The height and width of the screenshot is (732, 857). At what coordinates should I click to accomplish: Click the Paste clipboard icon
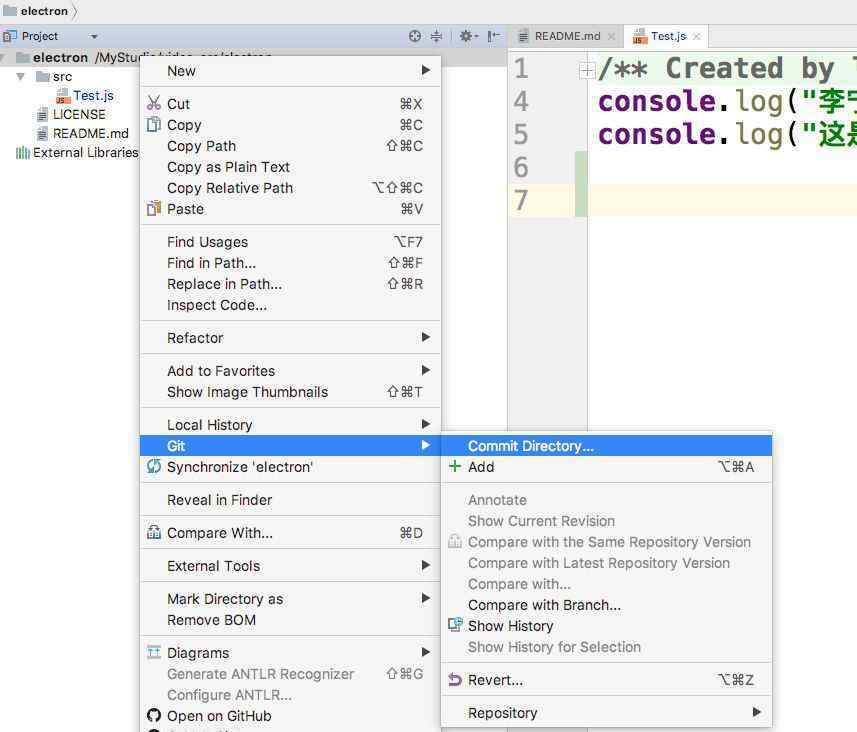154,209
